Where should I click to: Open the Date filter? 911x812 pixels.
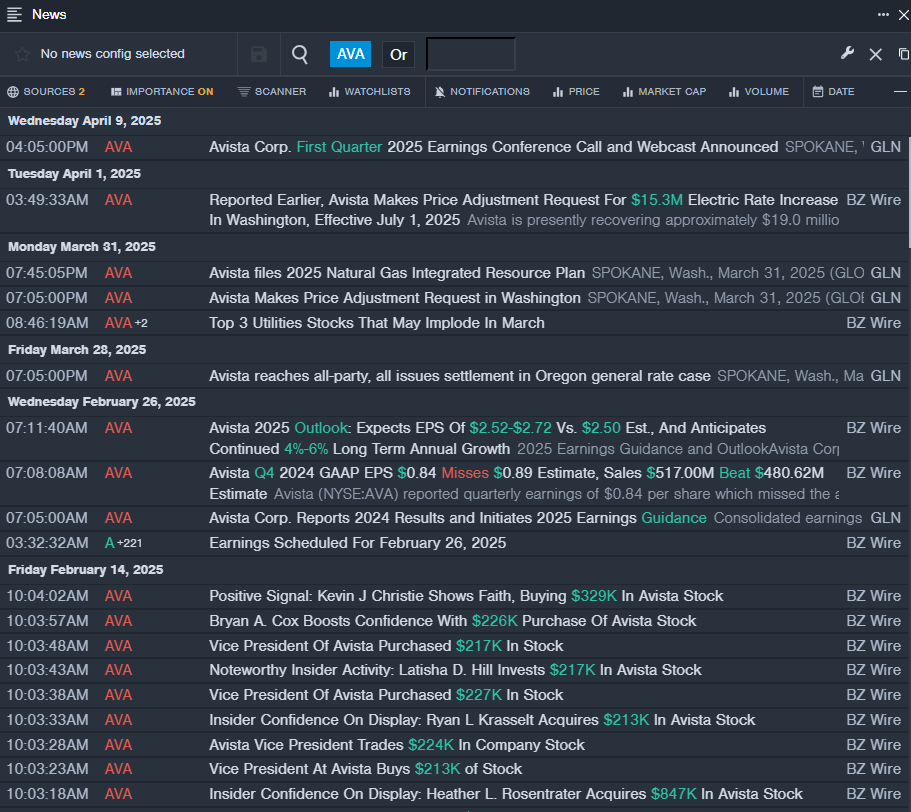click(x=833, y=92)
